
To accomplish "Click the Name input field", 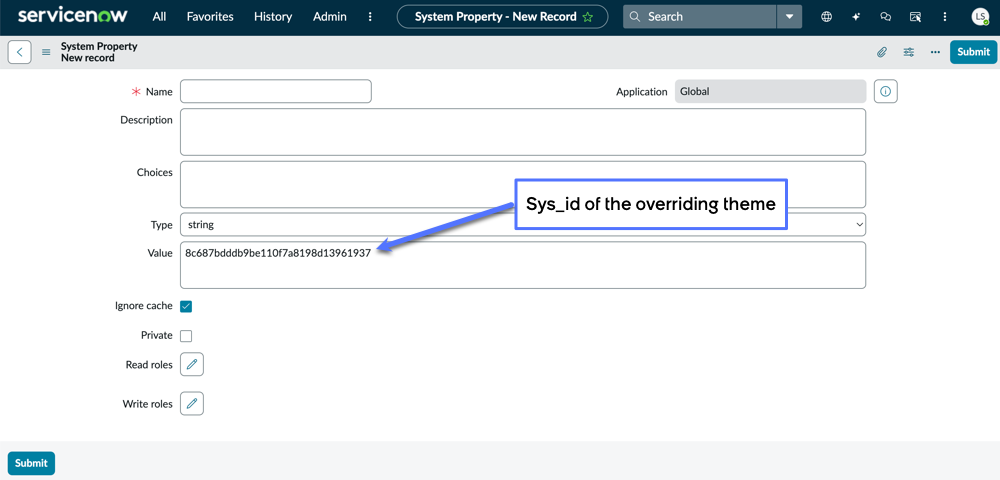I will pyautogui.click(x=276, y=91).
